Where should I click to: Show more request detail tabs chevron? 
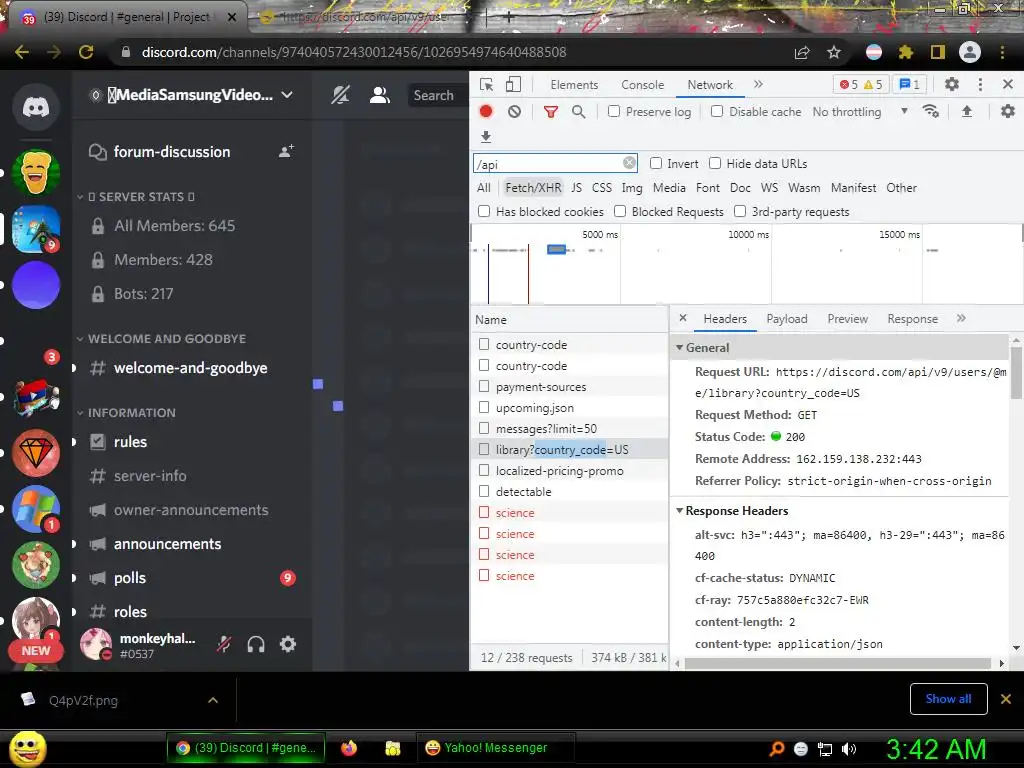[x=961, y=319]
